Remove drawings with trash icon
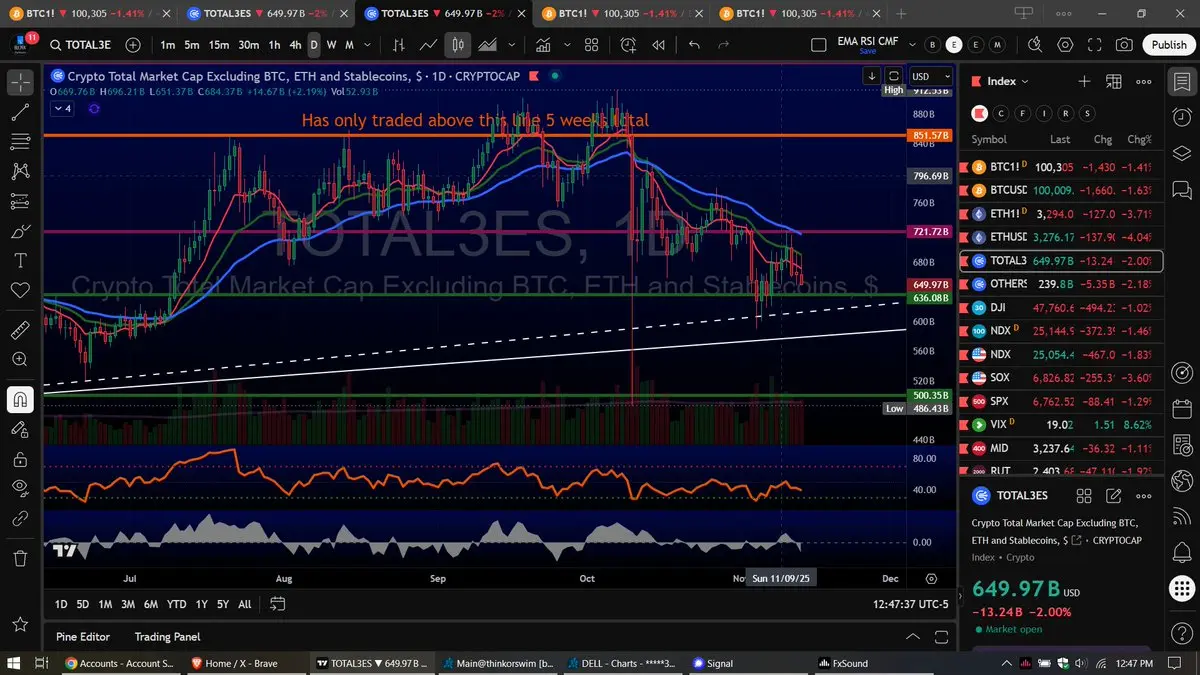The image size is (1200, 675). pos(20,558)
